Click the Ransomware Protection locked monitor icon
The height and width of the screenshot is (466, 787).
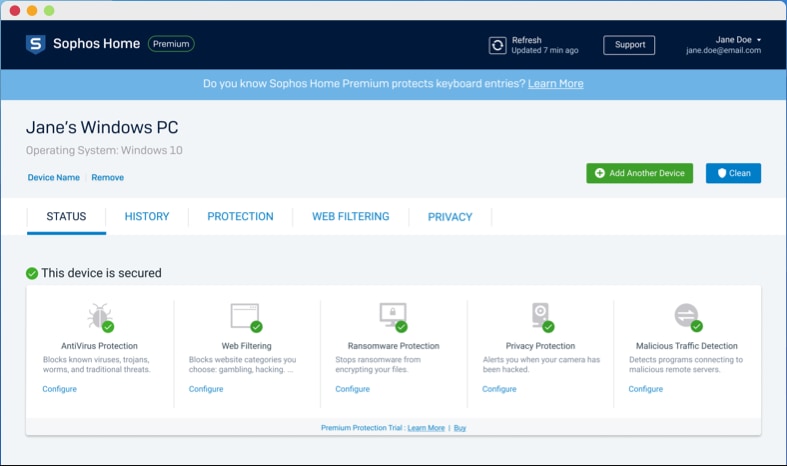393,317
